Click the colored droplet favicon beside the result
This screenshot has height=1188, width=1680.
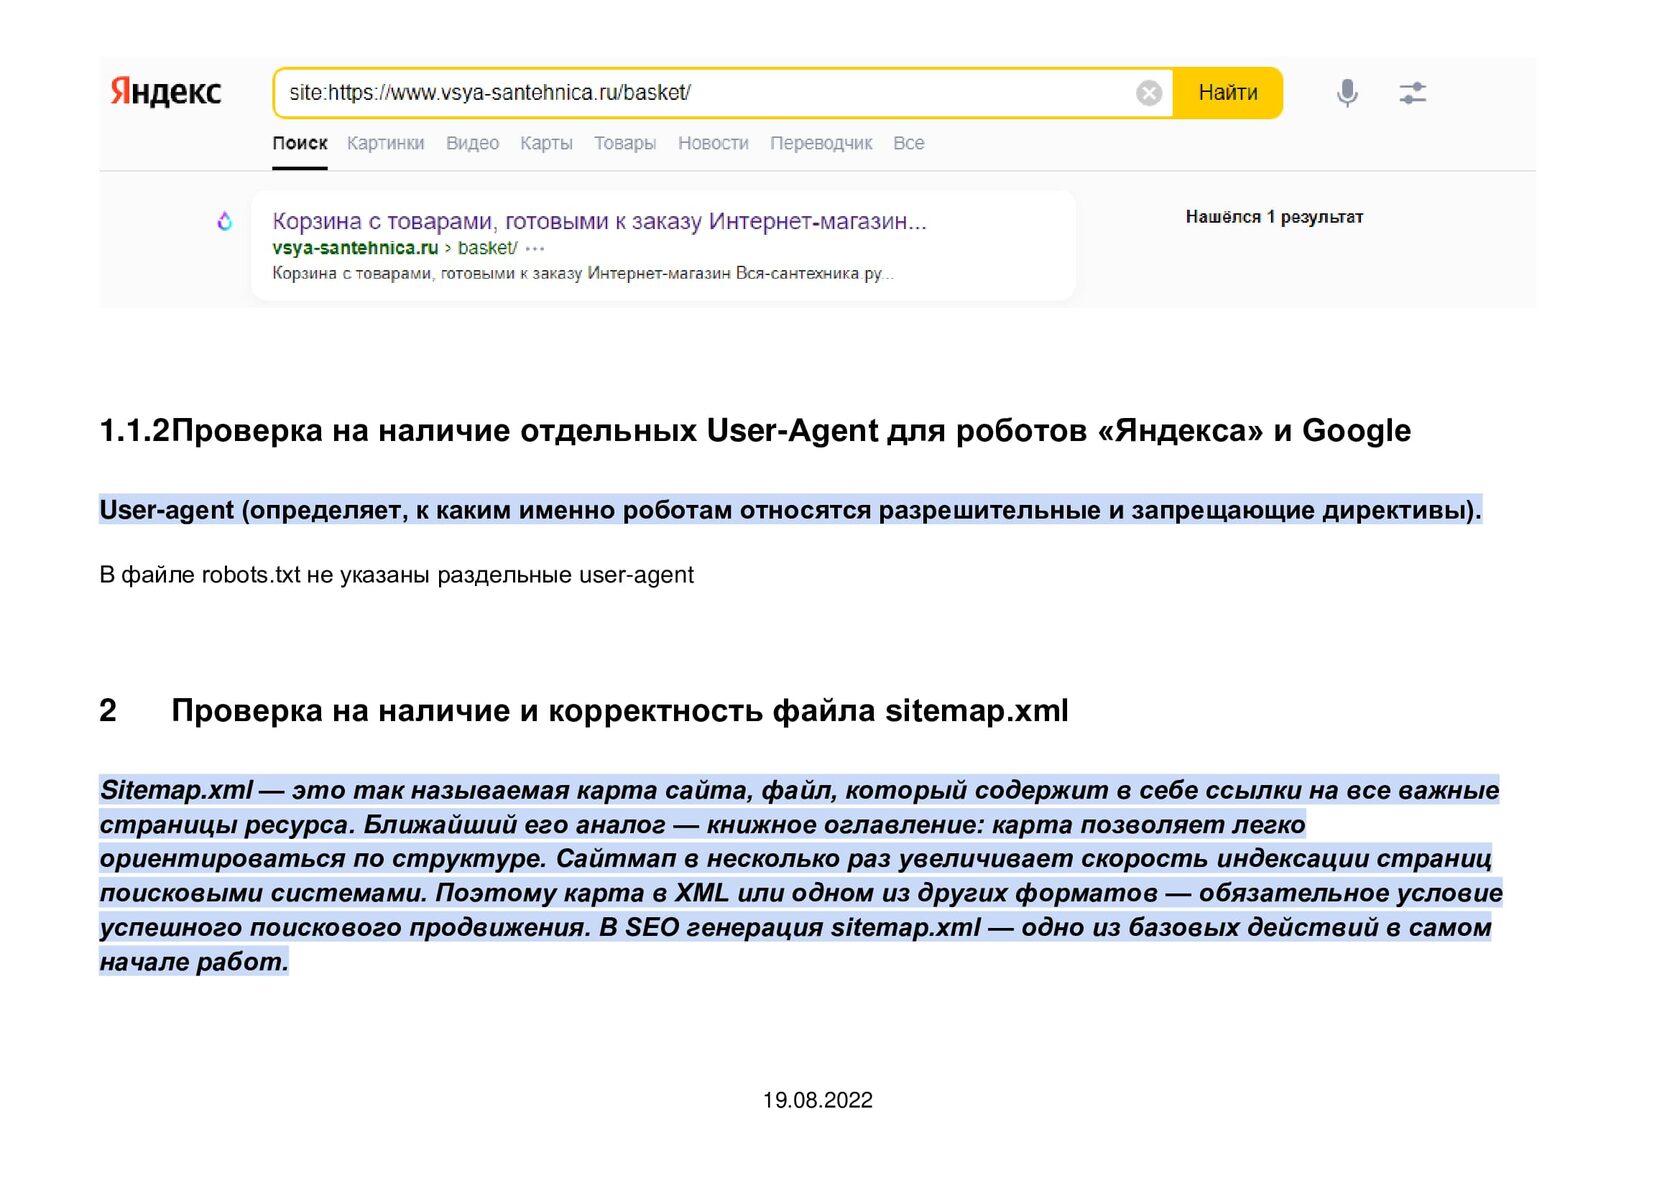coord(225,221)
